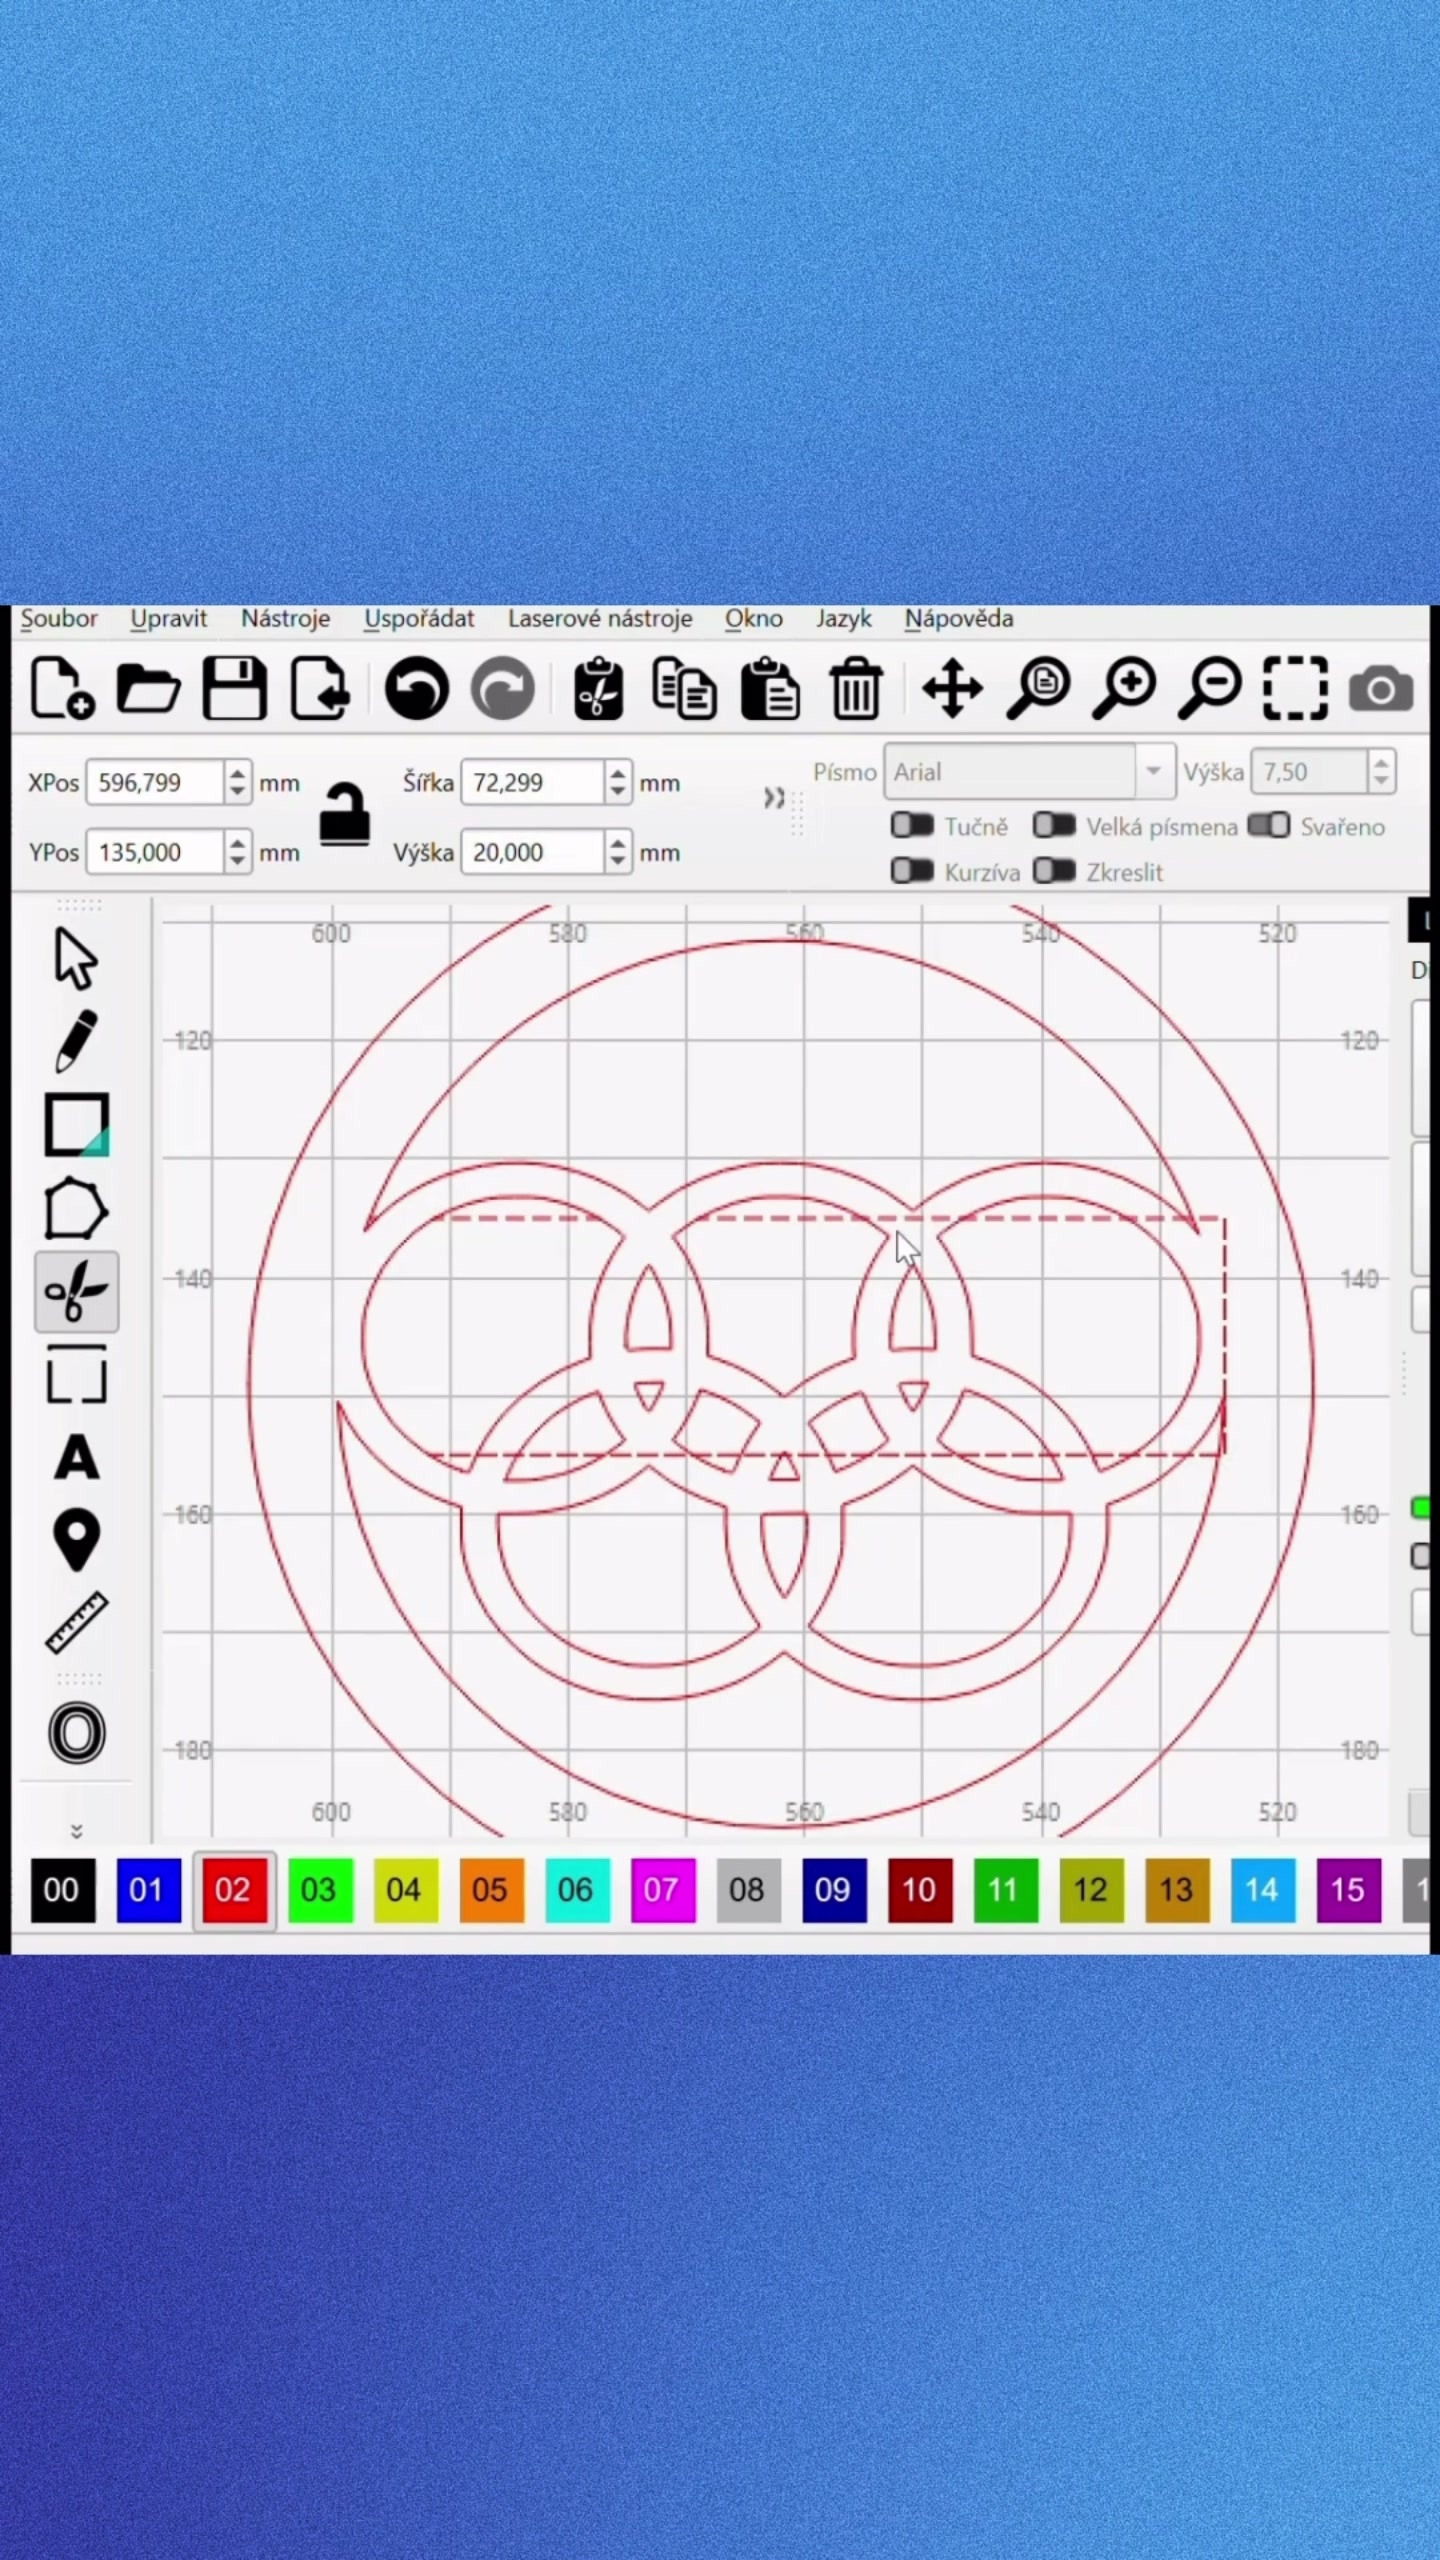Toggle the Kurzíva italic switch
Image resolution: width=1440 pixels, height=2560 pixels.
pos(912,871)
